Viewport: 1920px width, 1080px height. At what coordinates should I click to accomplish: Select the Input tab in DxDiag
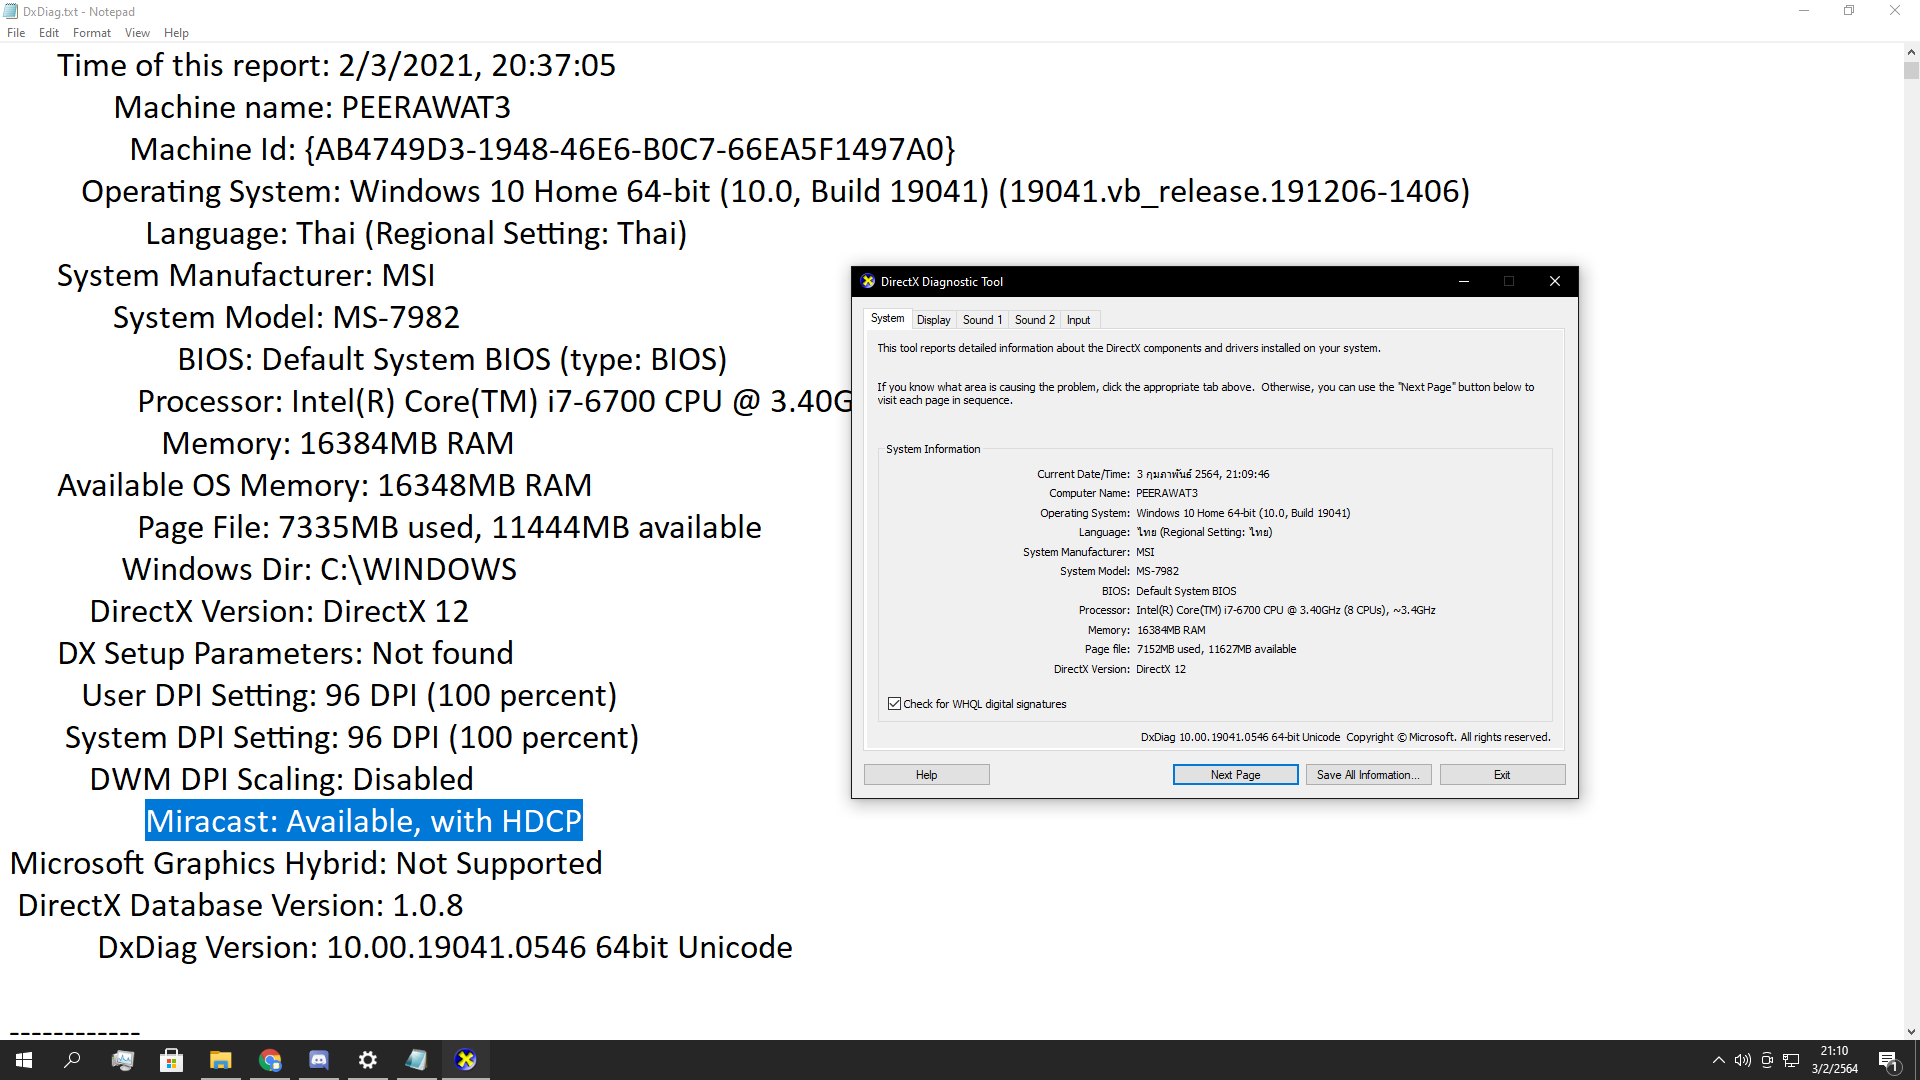pyautogui.click(x=1078, y=320)
